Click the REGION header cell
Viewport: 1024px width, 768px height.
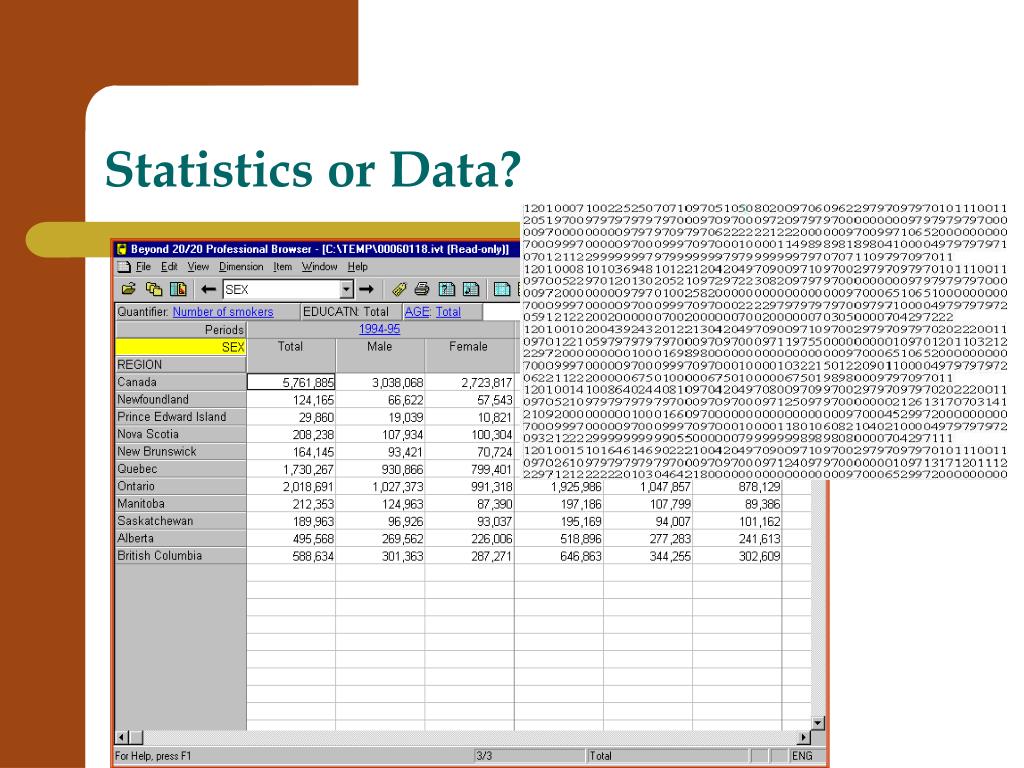181,364
